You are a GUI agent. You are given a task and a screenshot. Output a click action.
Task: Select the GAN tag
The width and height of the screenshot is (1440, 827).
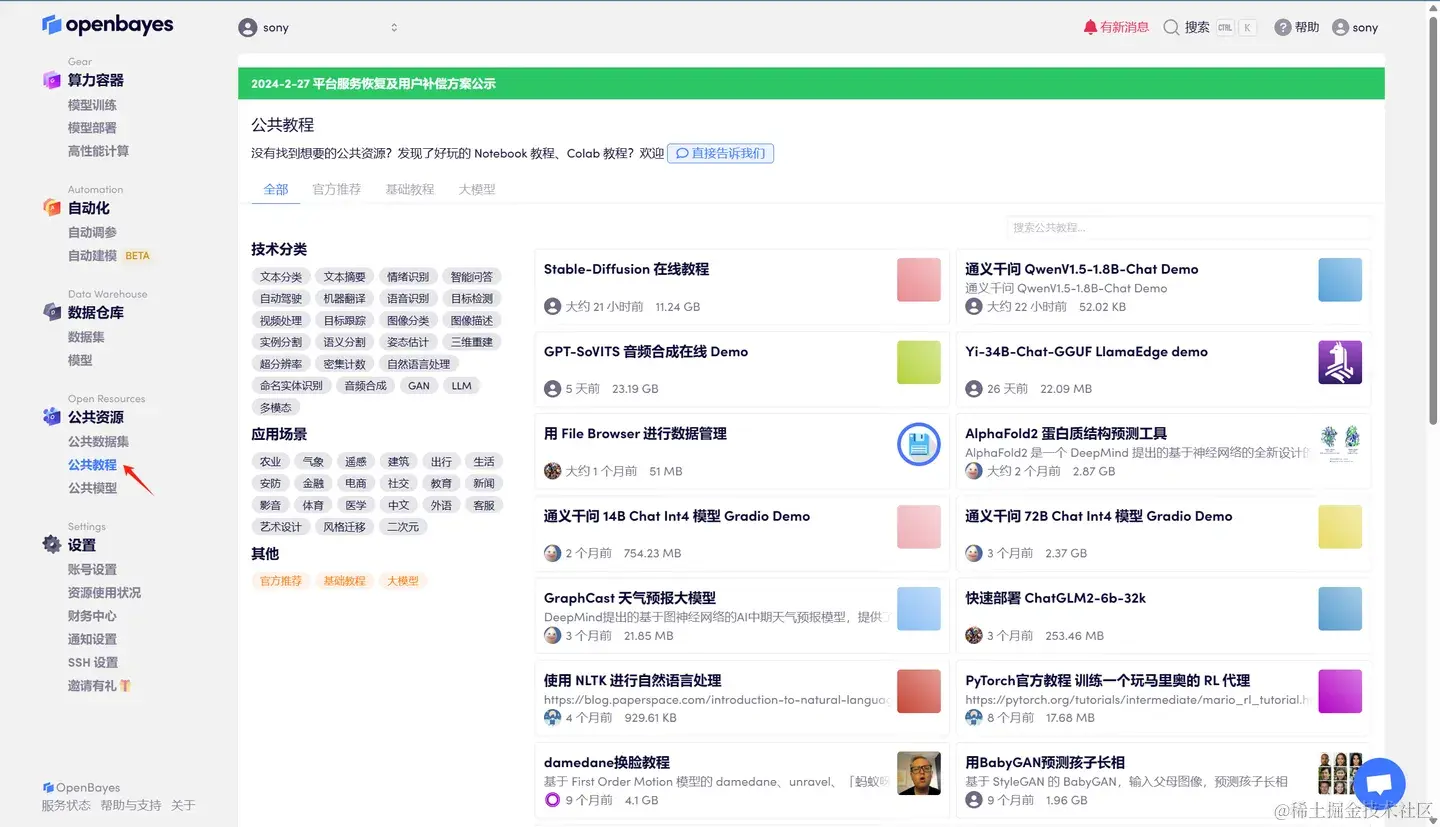419,386
